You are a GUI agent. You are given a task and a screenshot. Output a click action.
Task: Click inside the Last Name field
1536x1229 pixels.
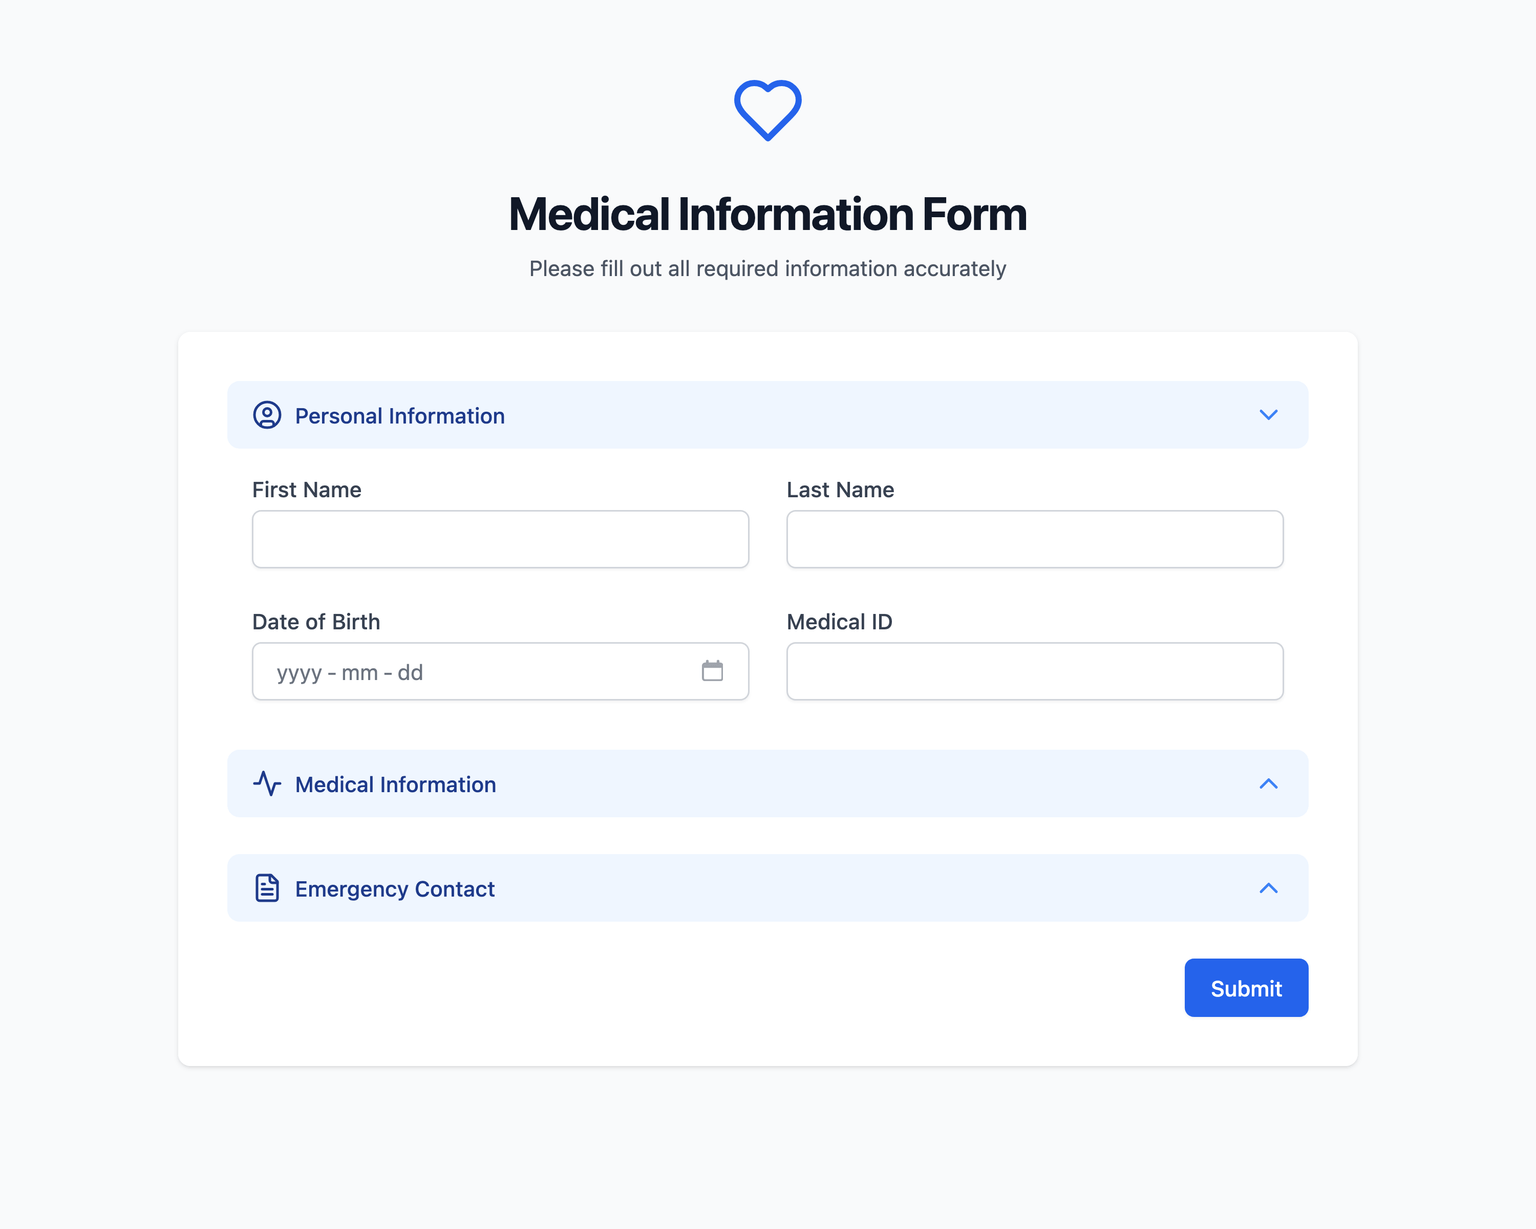(1034, 539)
